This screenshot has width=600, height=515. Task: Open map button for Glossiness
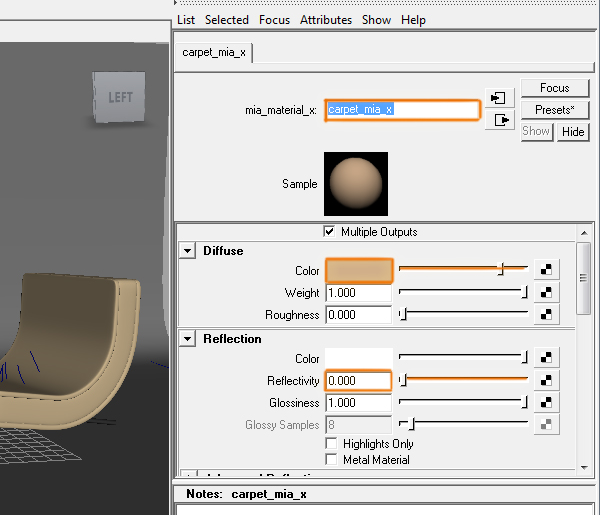click(x=546, y=403)
